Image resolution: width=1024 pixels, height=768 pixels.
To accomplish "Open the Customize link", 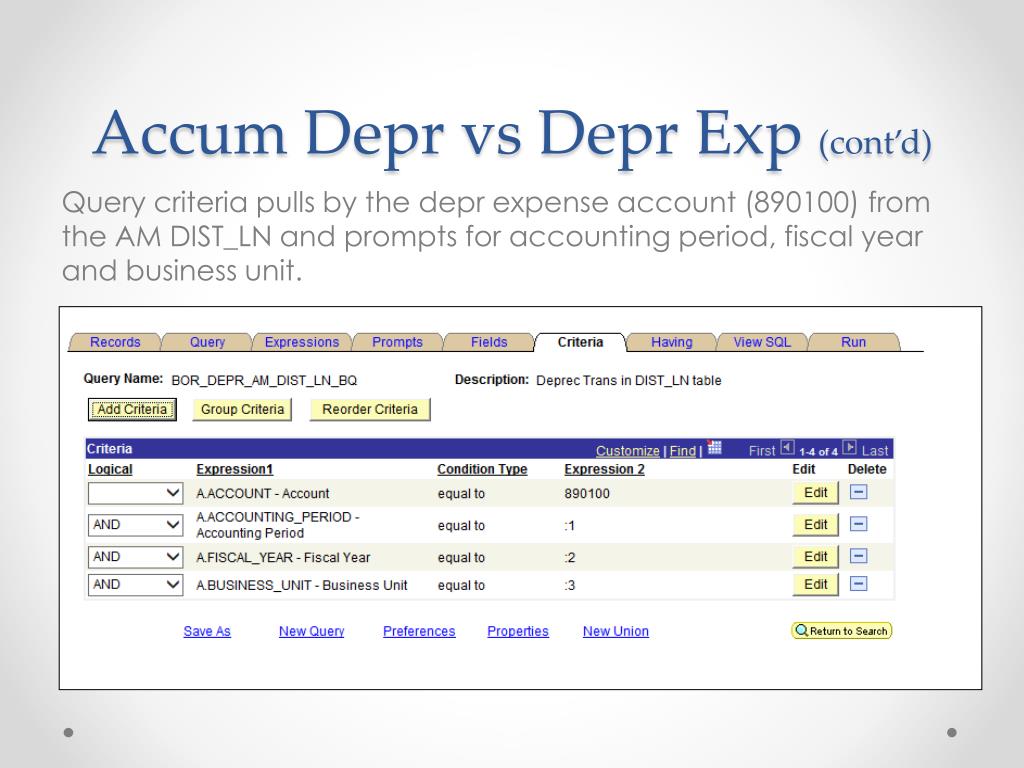I will [628, 451].
